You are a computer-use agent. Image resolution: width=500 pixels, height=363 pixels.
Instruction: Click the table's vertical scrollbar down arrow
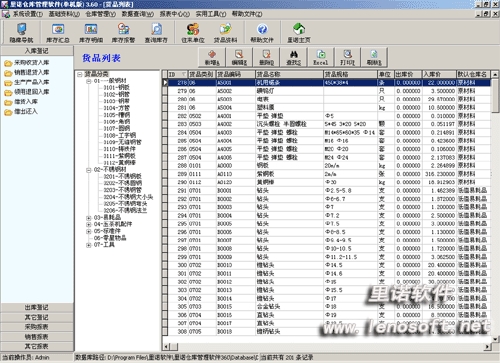pos(495,339)
